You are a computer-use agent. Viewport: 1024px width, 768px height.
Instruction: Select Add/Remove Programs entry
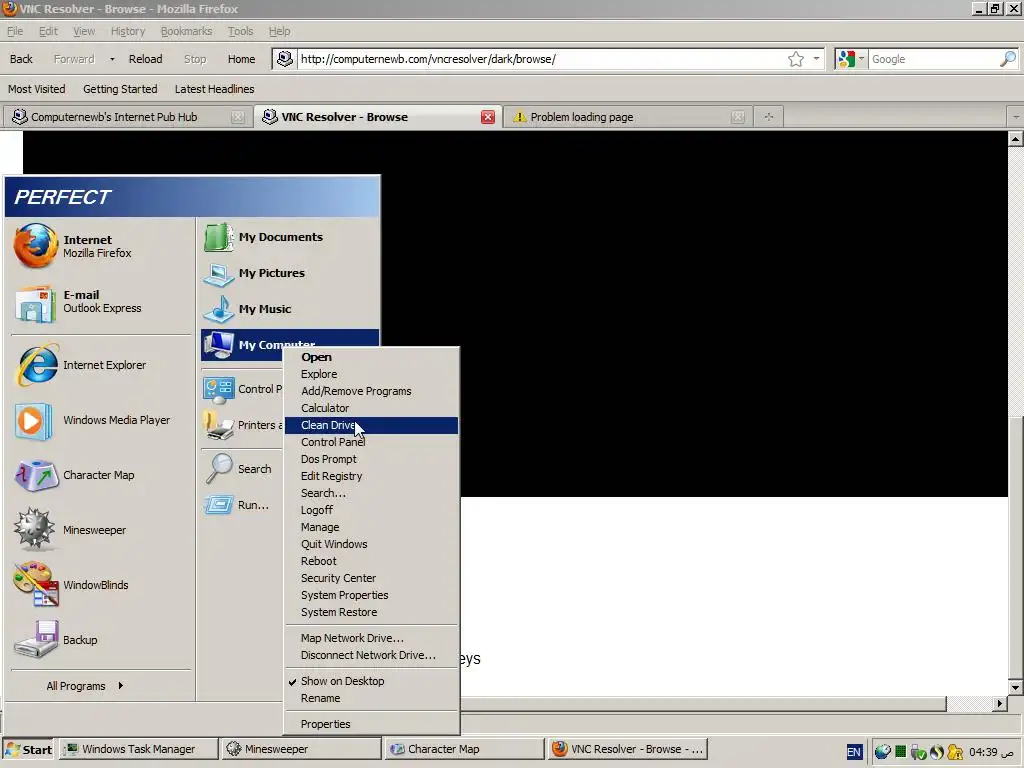(372, 391)
